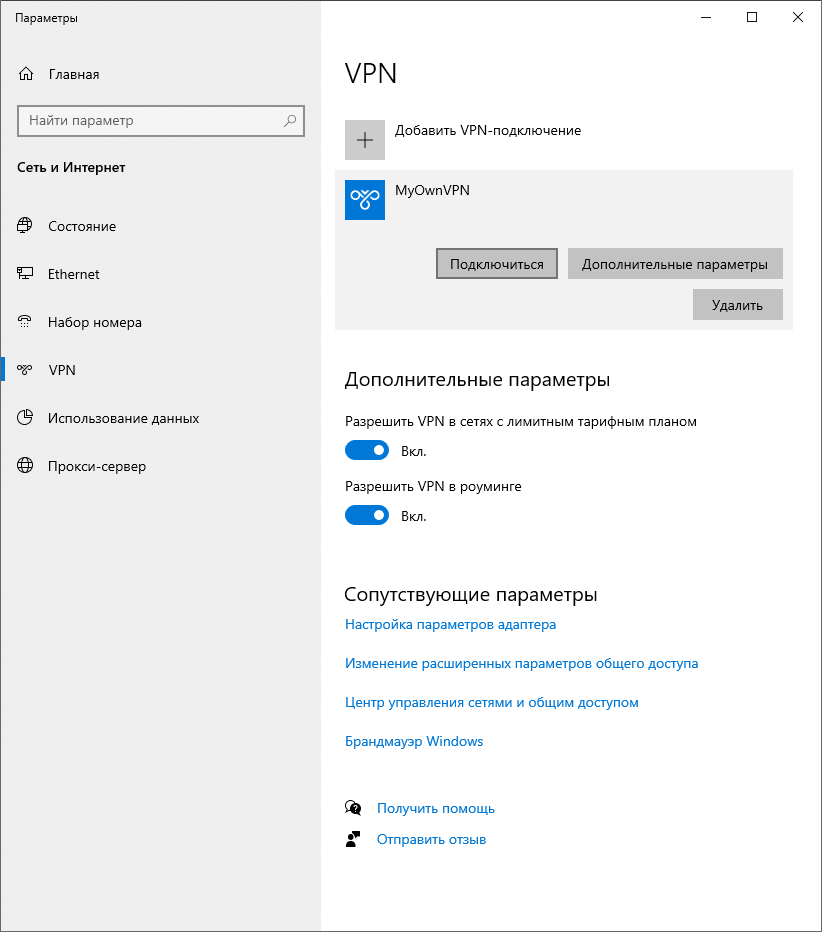The width and height of the screenshot is (822, 932).
Task: Turn off Разрешить VPN в роуминге
Action: (366, 515)
